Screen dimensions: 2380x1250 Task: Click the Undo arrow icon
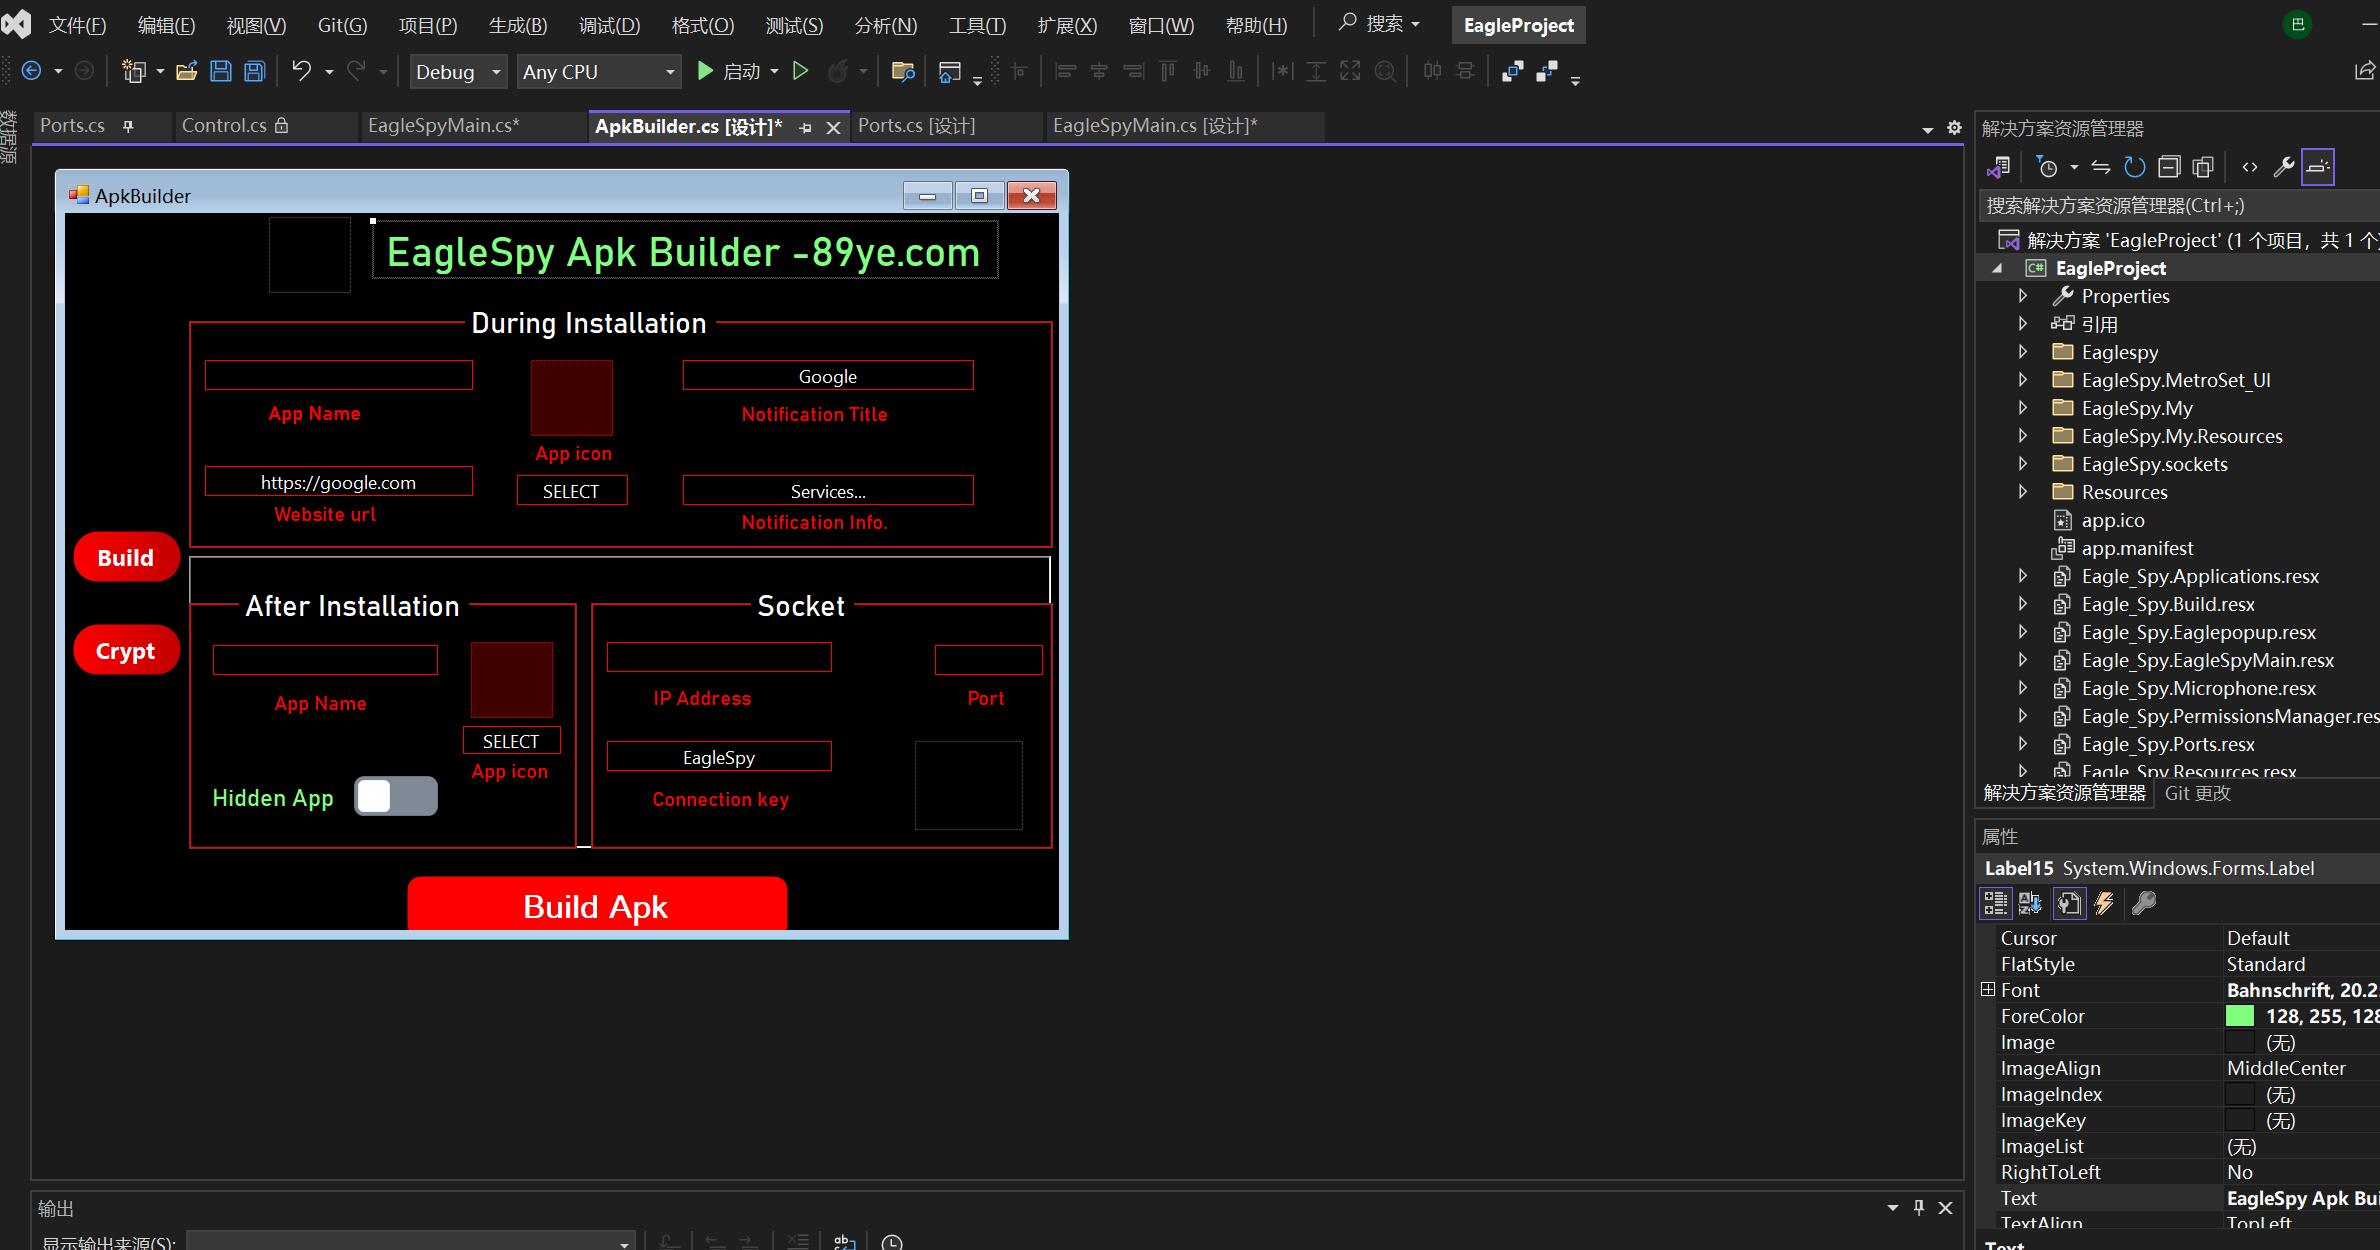click(x=301, y=71)
